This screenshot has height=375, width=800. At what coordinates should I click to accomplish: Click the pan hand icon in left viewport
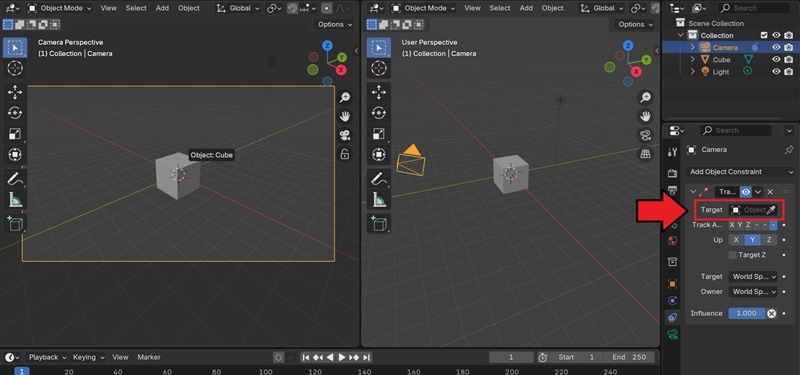point(345,116)
